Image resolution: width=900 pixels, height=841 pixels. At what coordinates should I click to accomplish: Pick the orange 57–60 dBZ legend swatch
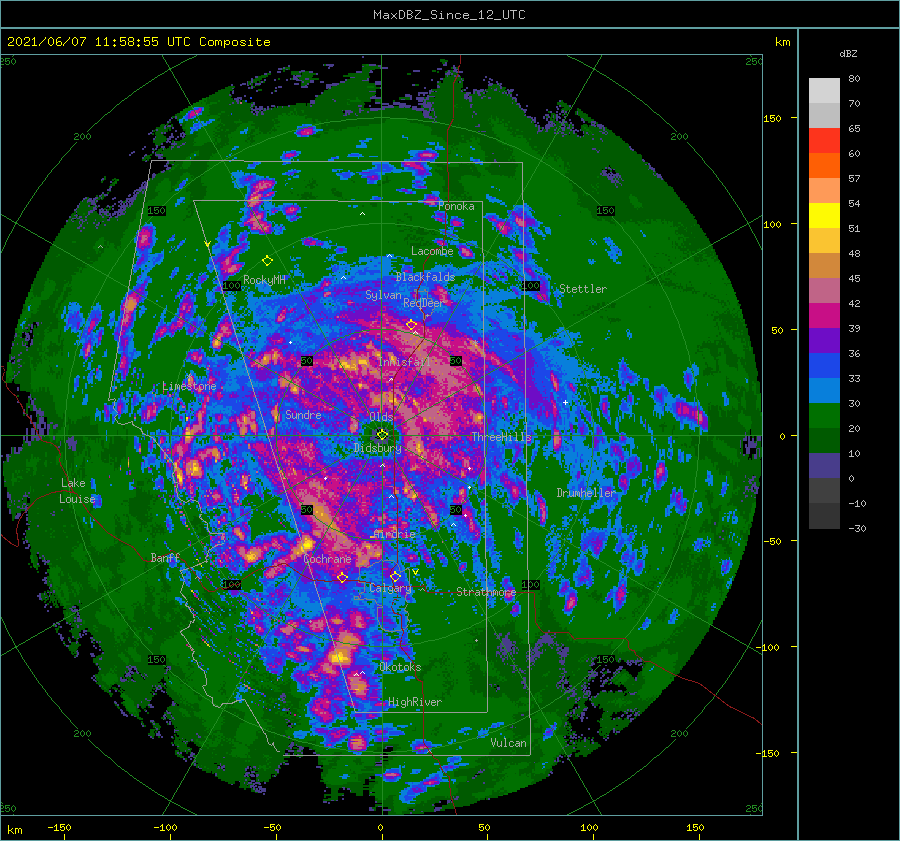click(824, 166)
